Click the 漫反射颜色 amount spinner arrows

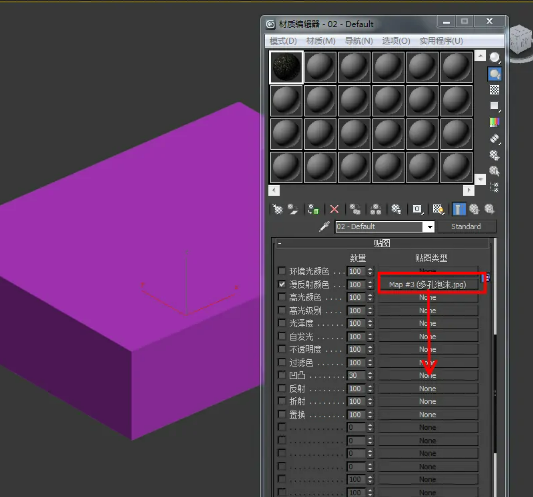370,284
